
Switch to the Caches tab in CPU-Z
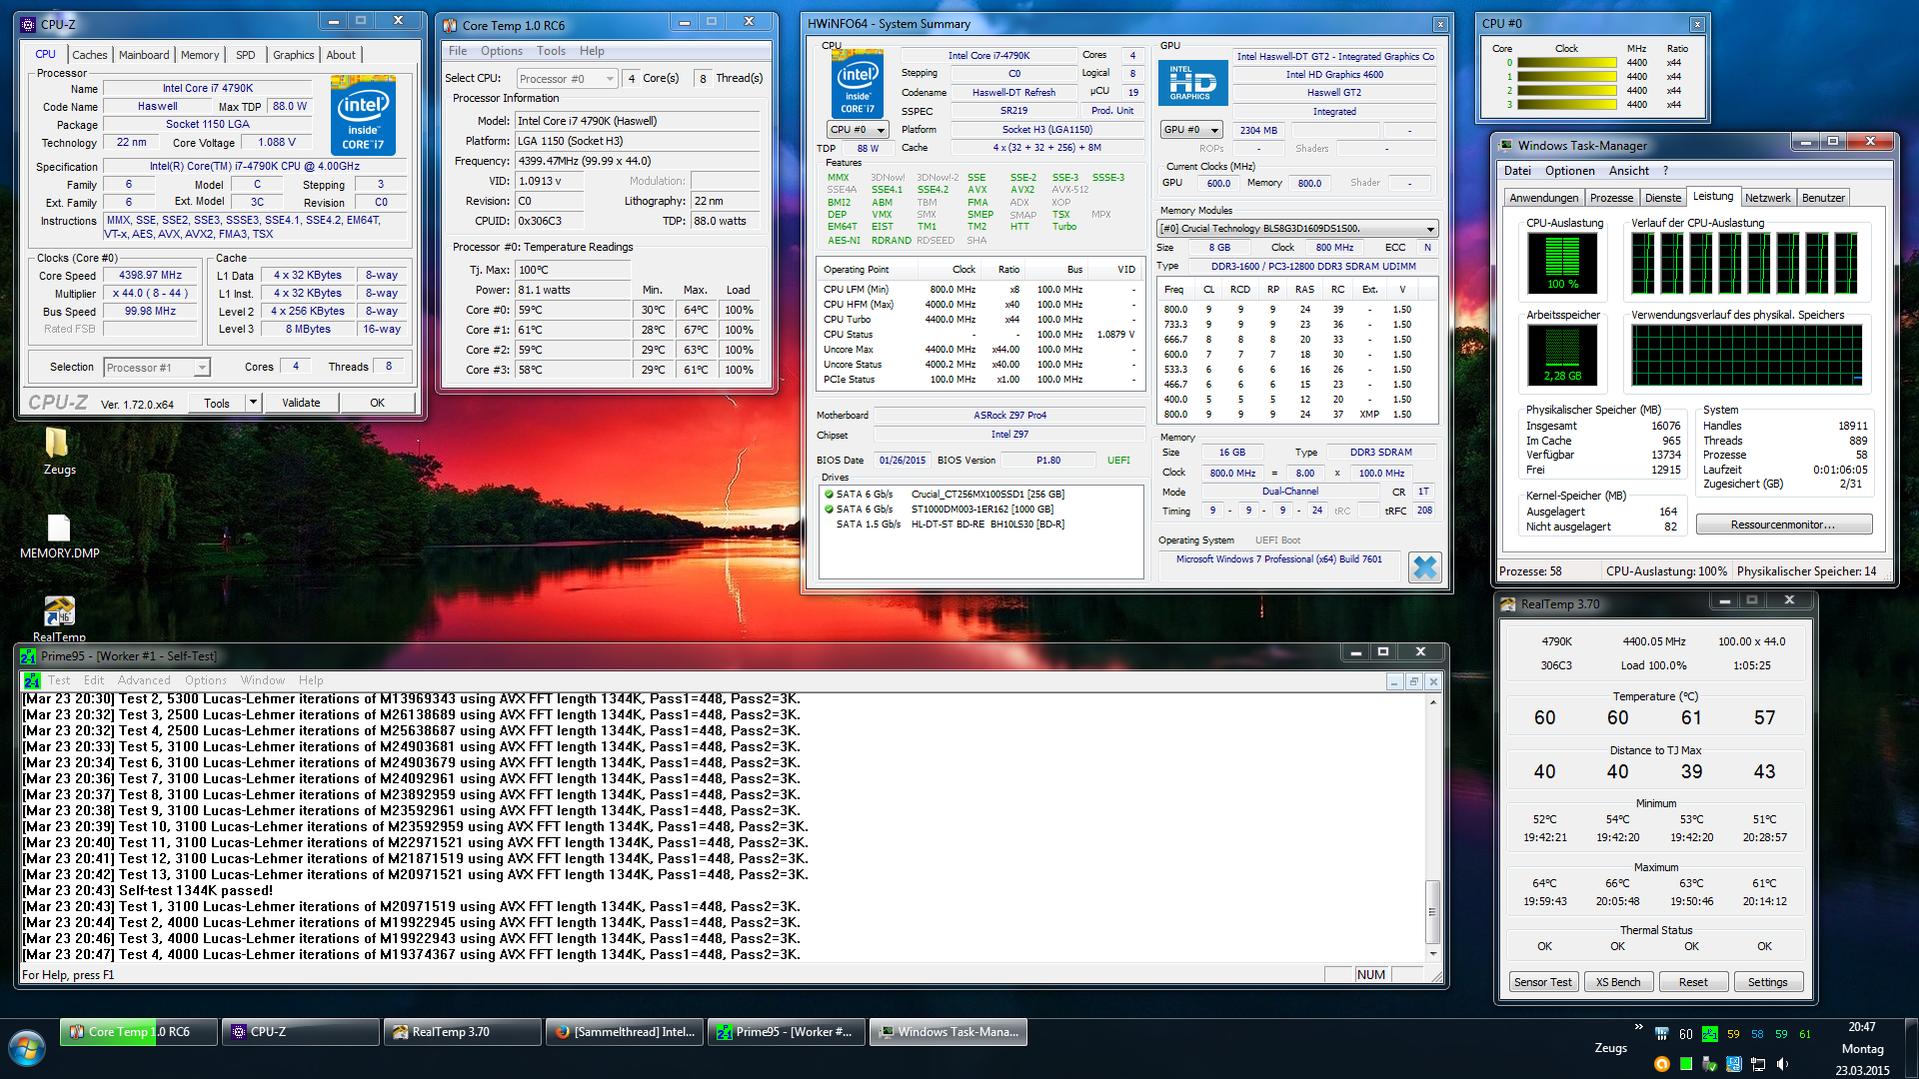(x=89, y=55)
